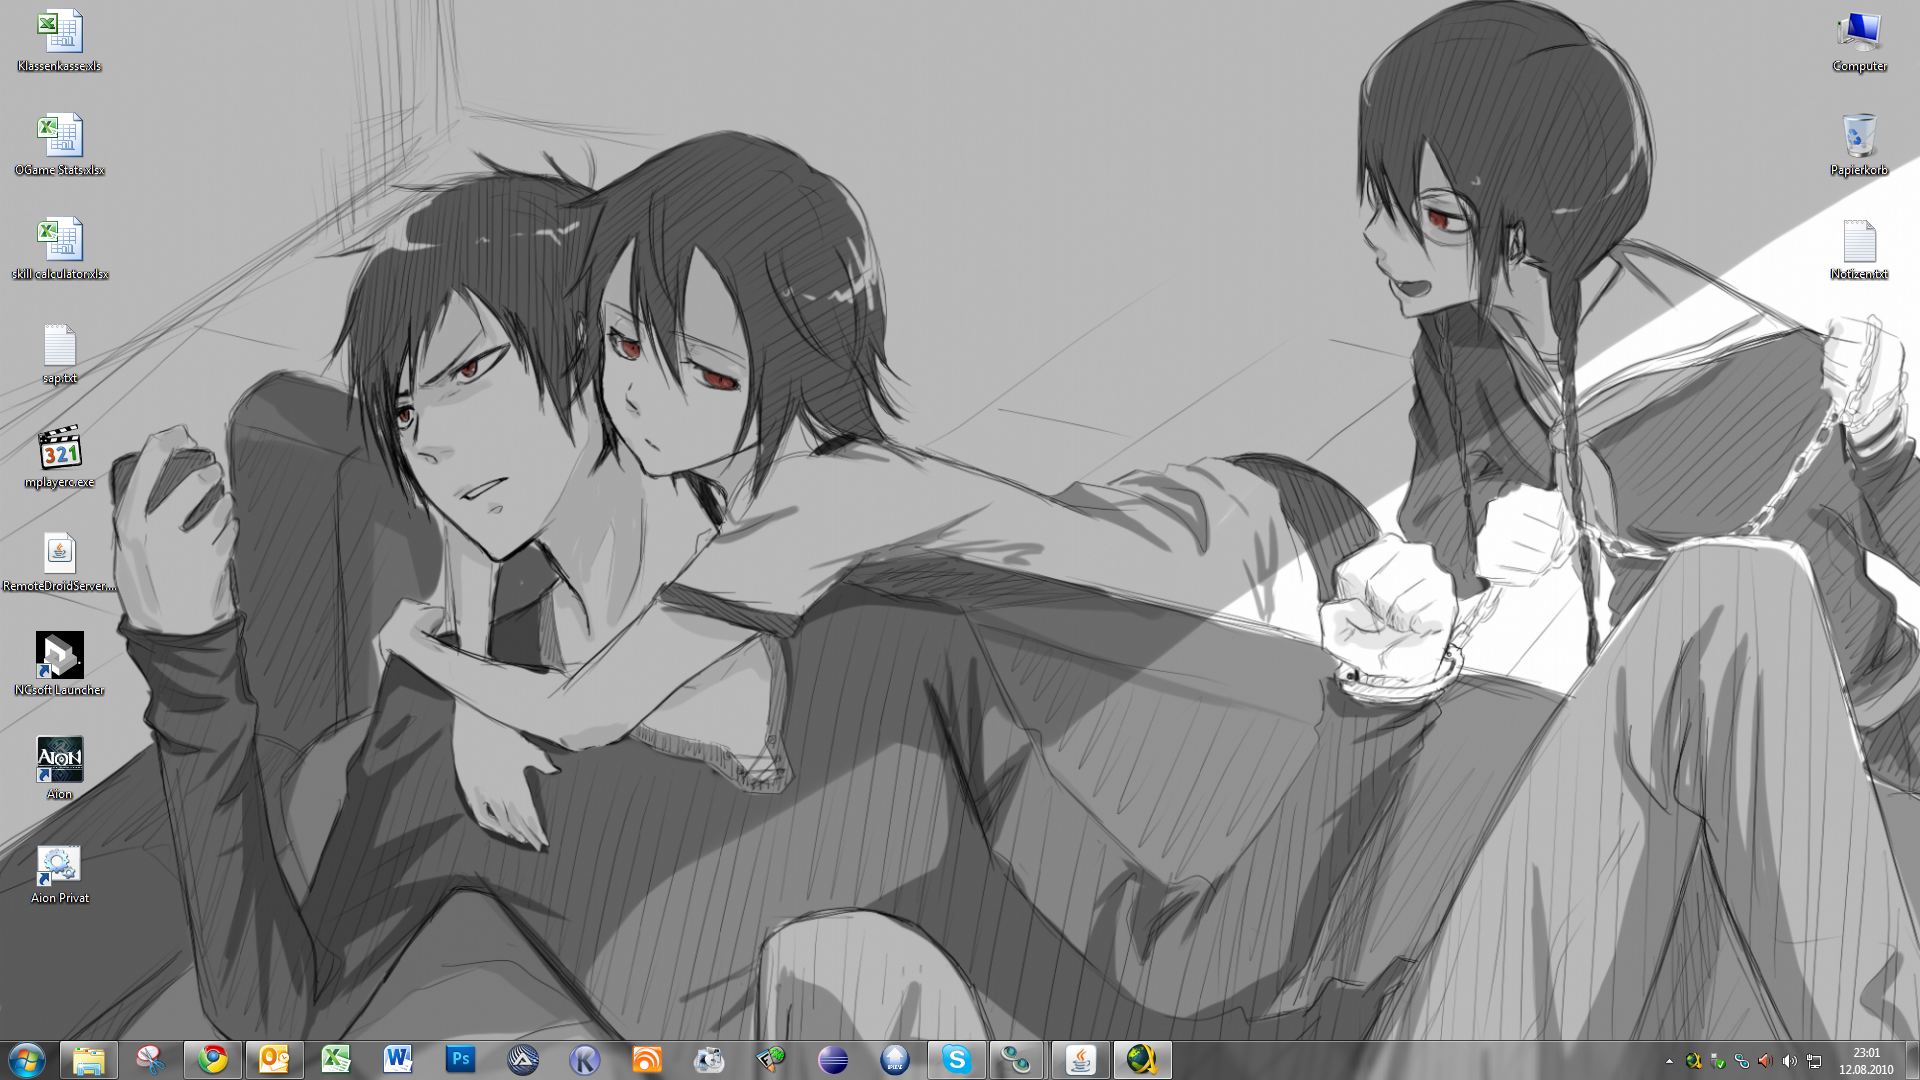Select the Klassenkasse.xls file
This screenshot has width=1920, height=1080.
pos(59,40)
